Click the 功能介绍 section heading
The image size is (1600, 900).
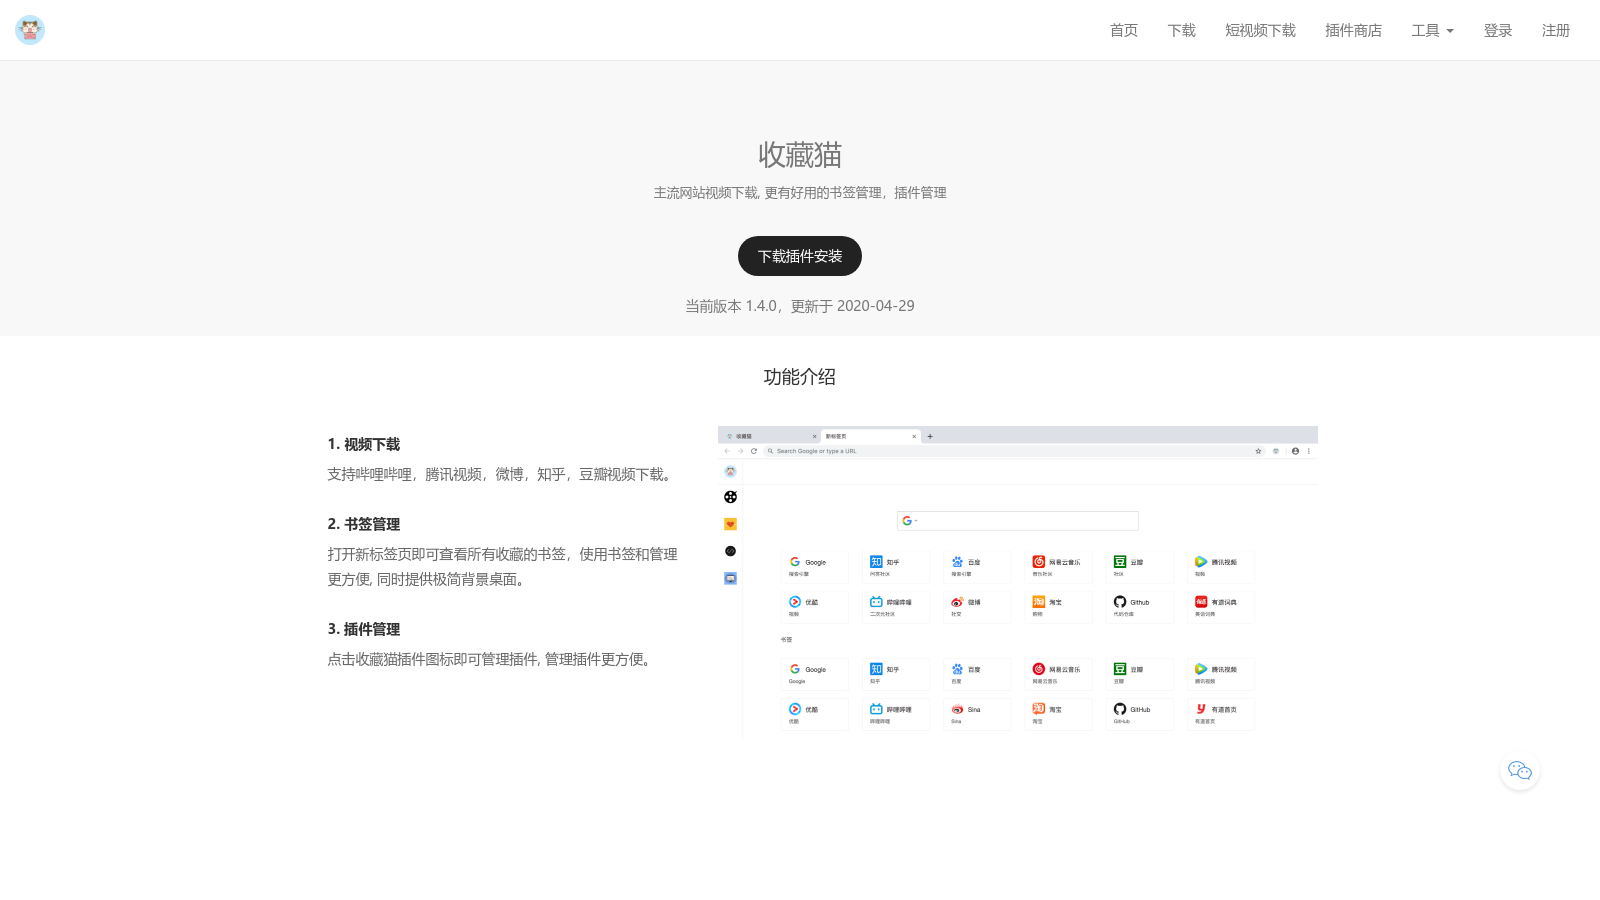coord(800,377)
